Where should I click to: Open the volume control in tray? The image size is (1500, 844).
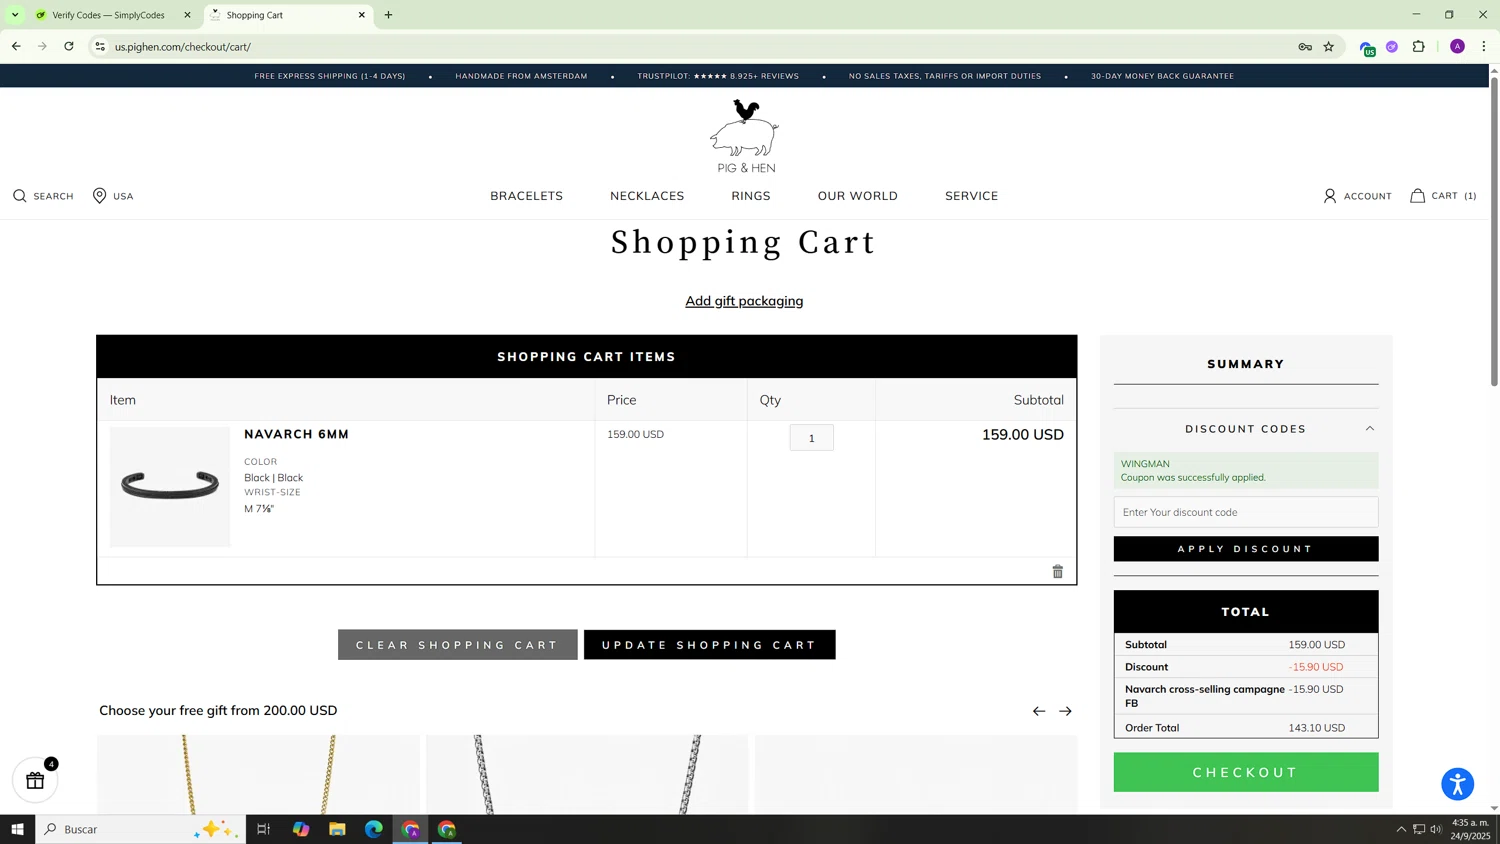pyautogui.click(x=1436, y=829)
